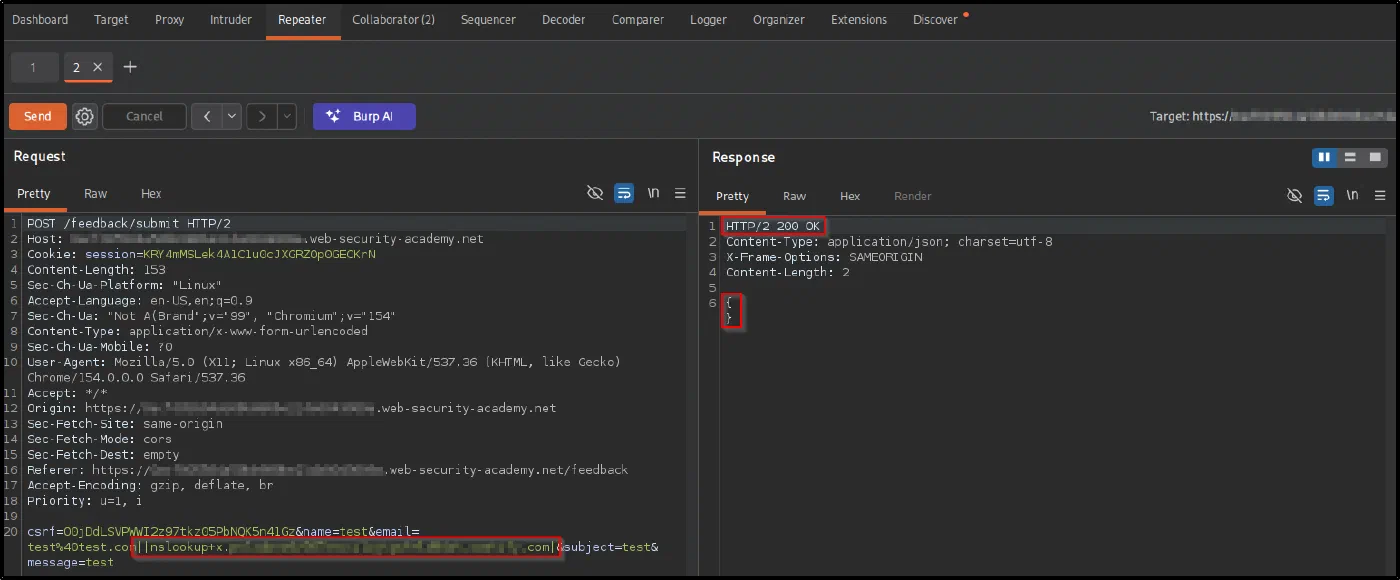Image resolution: width=1400 pixels, height=580 pixels.
Task: Toggle line wrap in Request panel
Action: click(624, 194)
